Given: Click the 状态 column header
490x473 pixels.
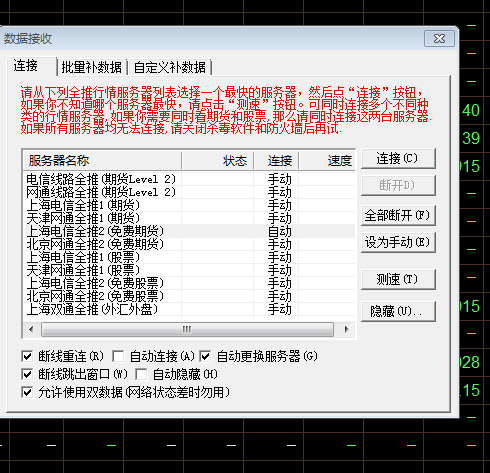Looking at the screenshot, I should (218, 161).
